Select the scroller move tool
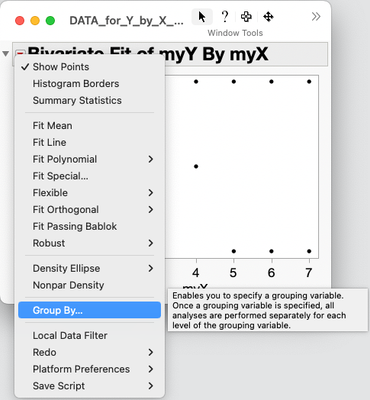 pos(268,16)
